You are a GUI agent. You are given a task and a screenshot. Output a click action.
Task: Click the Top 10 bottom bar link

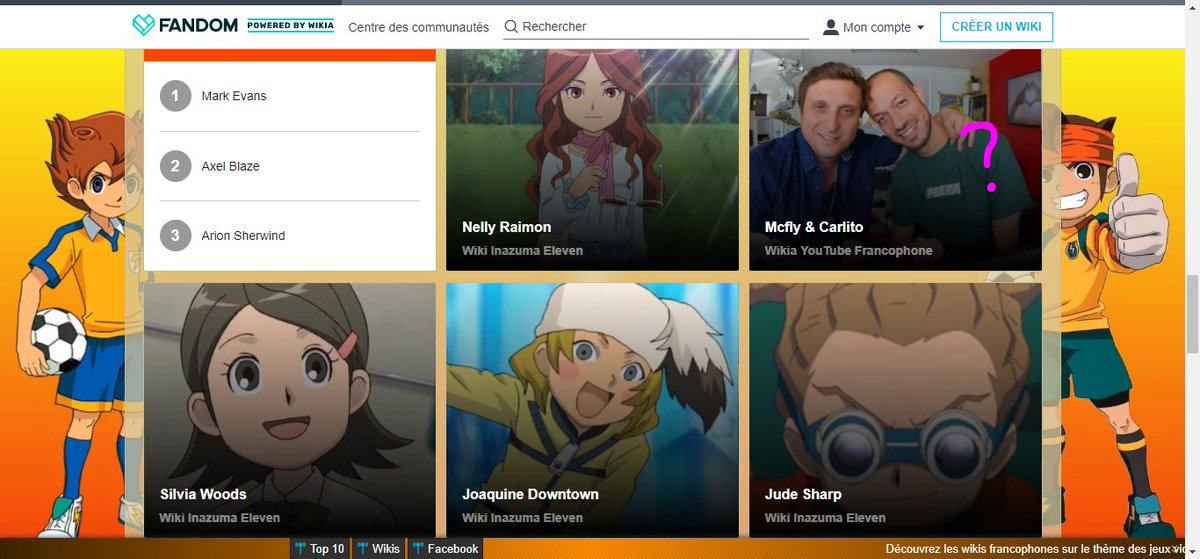[320, 548]
